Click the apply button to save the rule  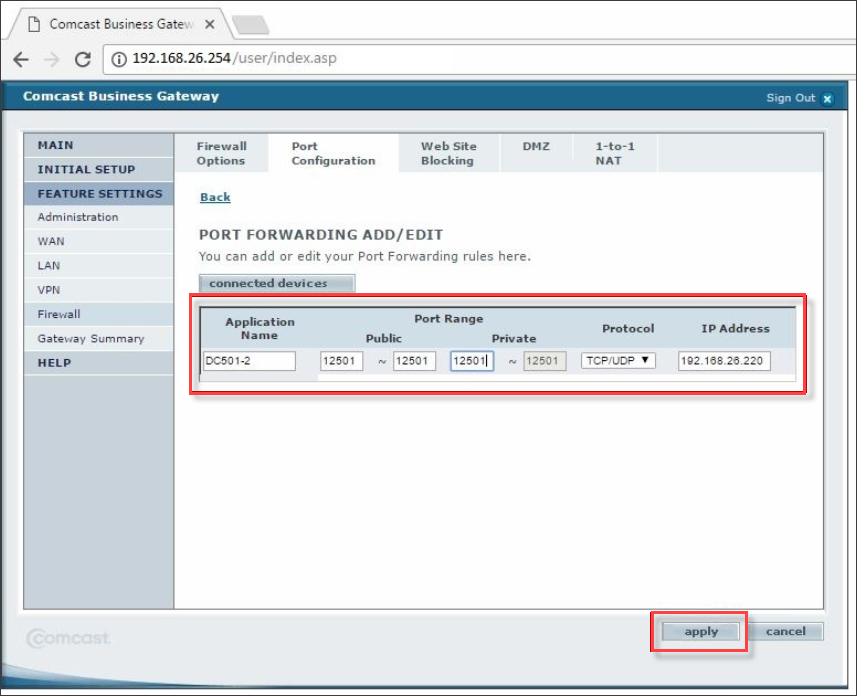699,631
